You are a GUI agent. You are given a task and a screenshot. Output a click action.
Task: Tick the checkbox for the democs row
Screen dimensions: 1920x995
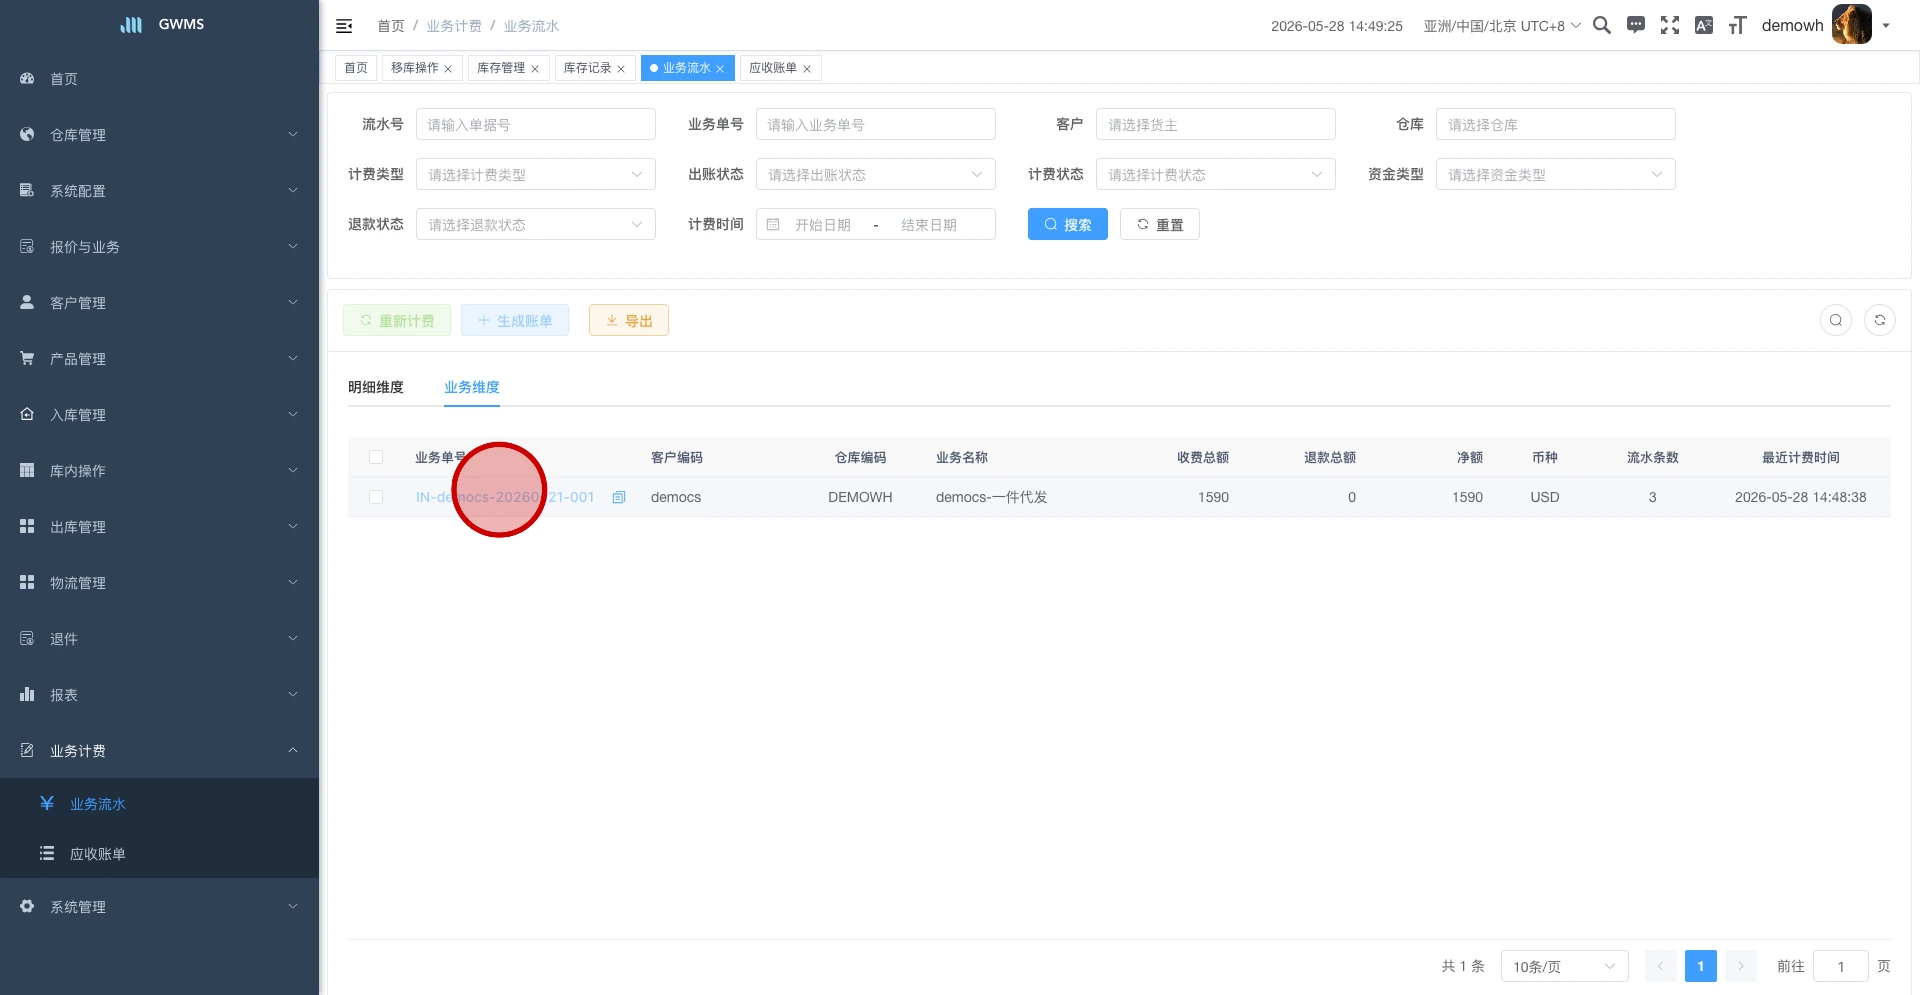coord(376,497)
